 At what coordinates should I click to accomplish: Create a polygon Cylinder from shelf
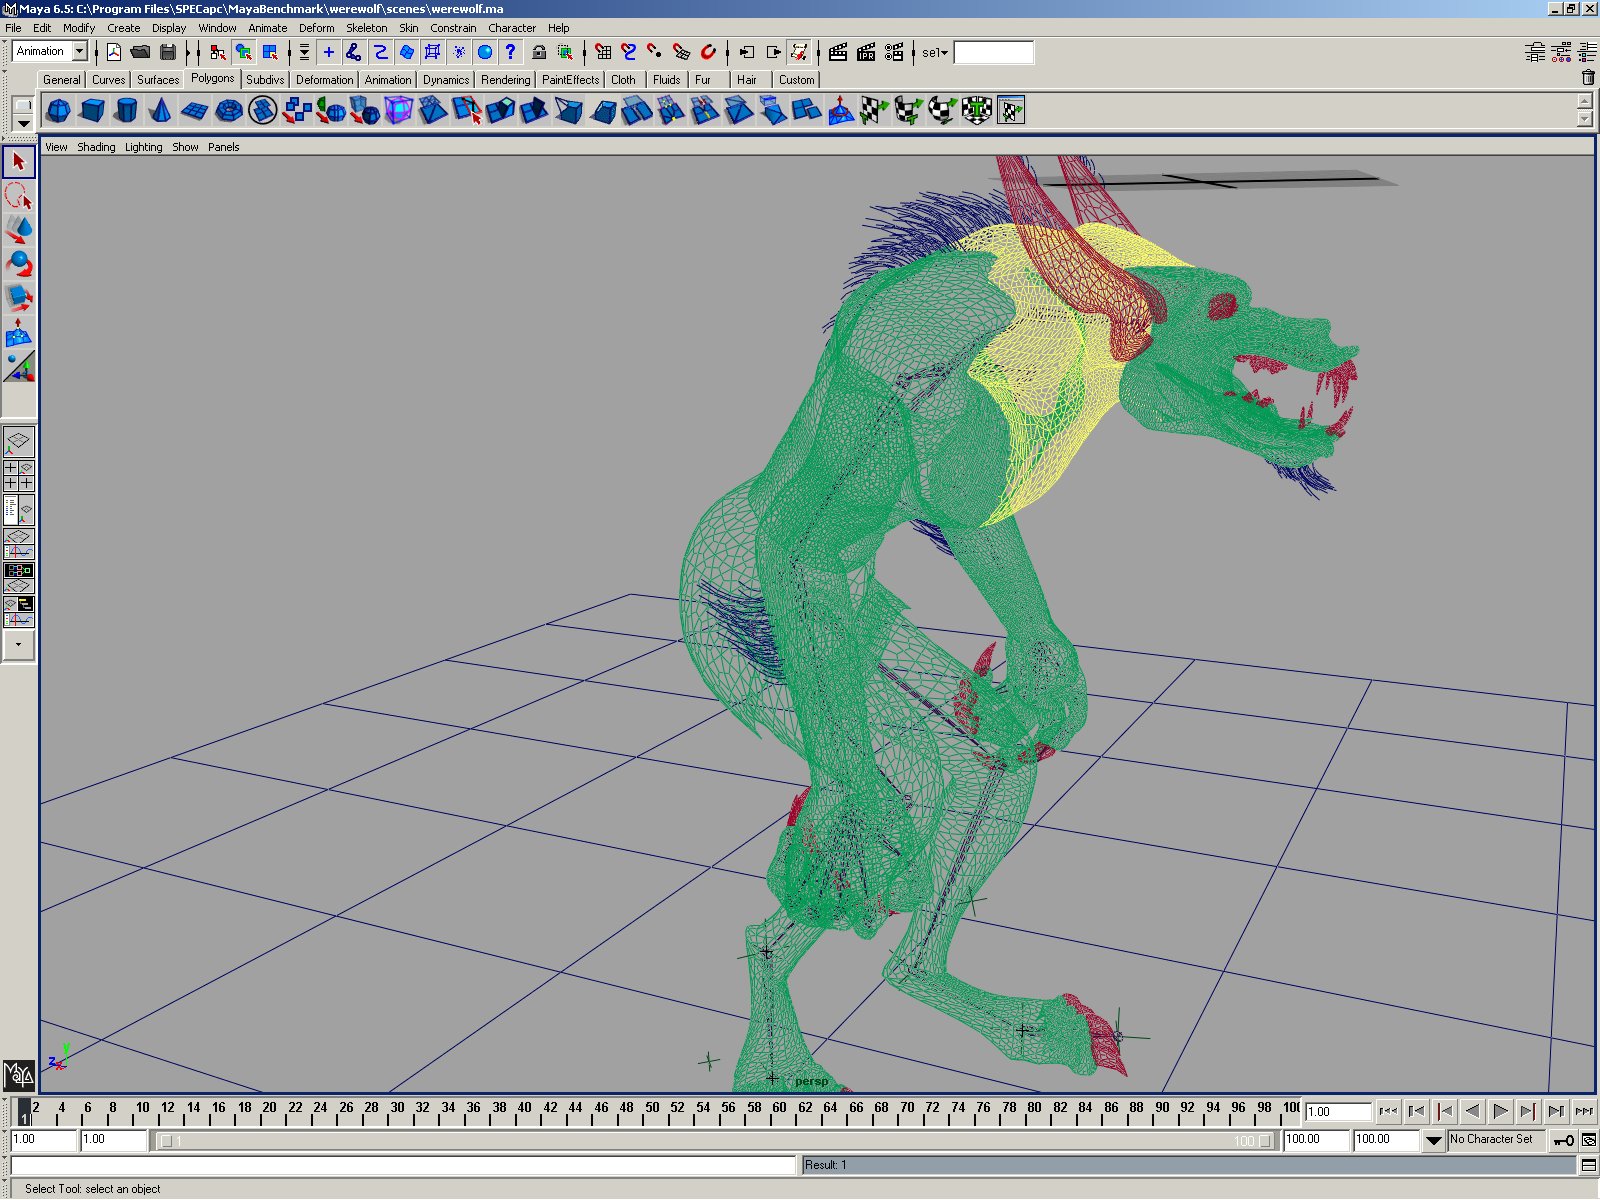126,110
